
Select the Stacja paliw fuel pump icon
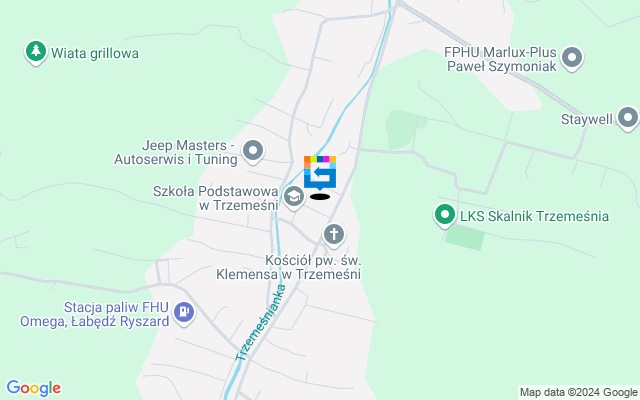(x=184, y=313)
